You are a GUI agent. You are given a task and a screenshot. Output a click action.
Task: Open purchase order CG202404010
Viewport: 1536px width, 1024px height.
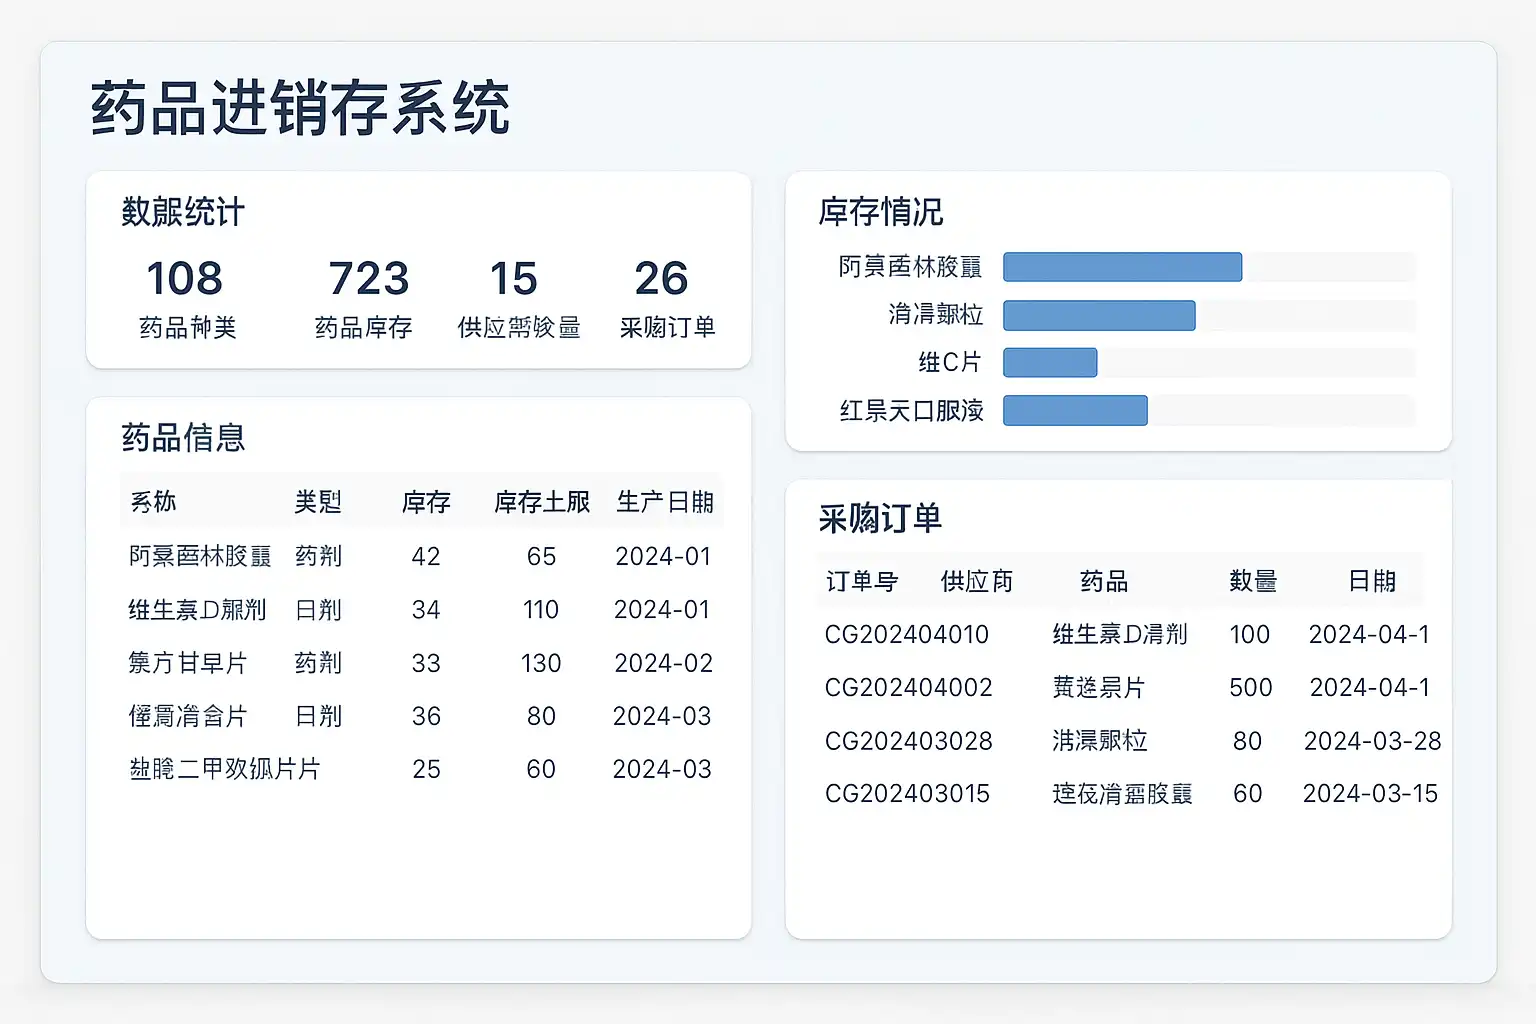[x=906, y=635]
